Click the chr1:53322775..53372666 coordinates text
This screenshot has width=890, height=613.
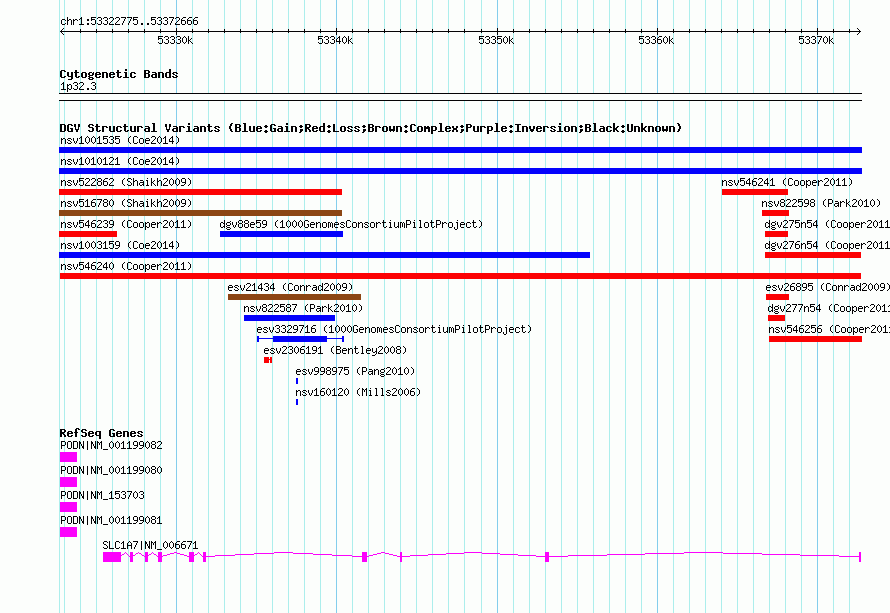pyautogui.click(x=129, y=21)
